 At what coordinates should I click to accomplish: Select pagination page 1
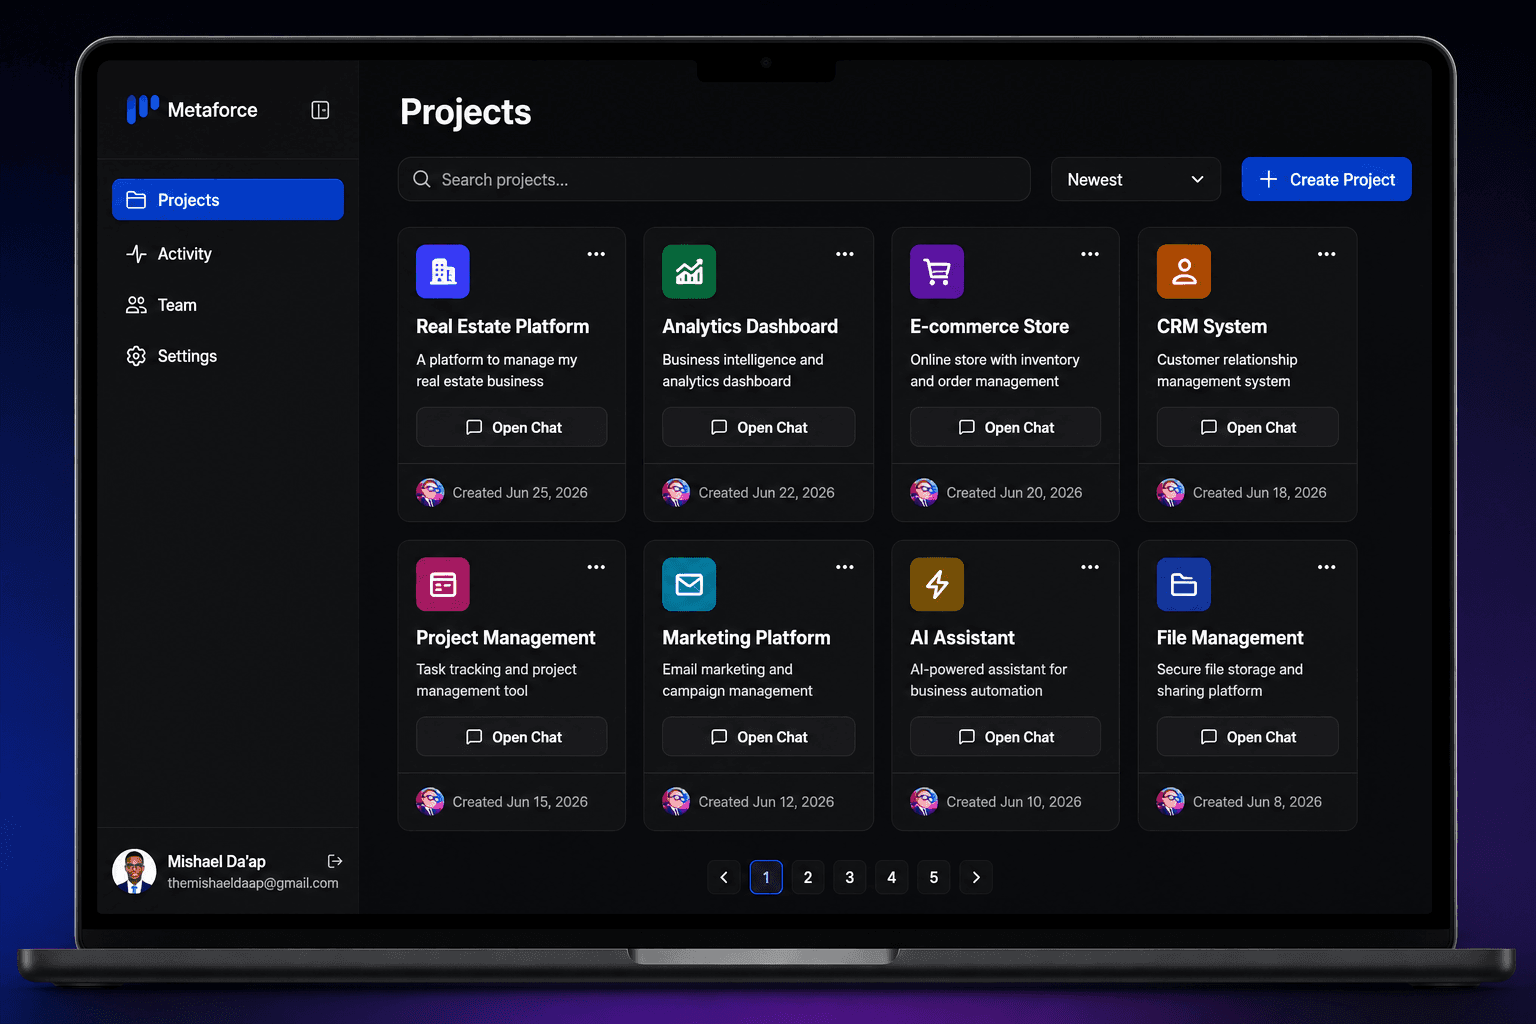(766, 877)
